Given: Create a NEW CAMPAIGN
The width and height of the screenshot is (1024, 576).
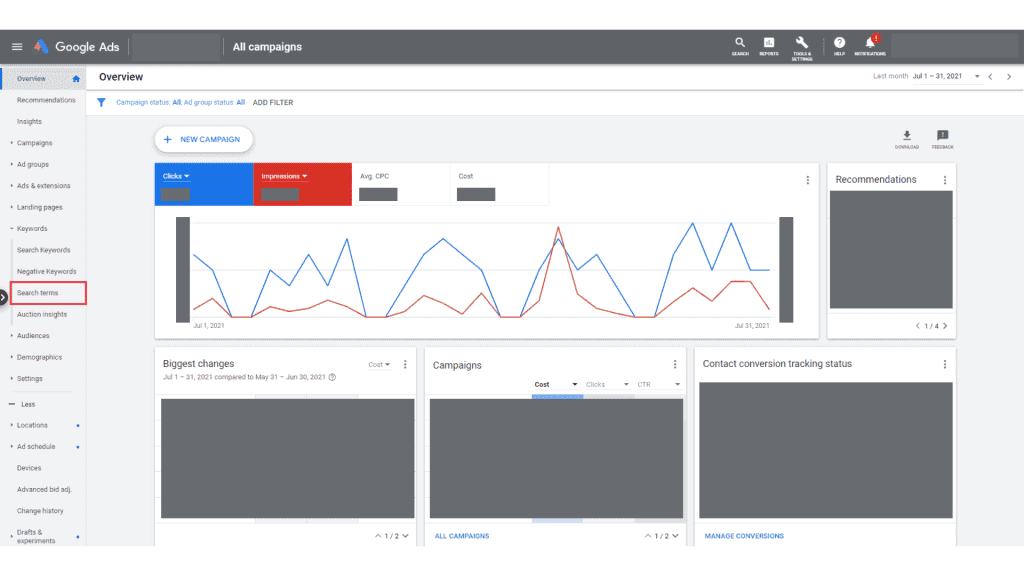Looking at the screenshot, I should (x=203, y=139).
